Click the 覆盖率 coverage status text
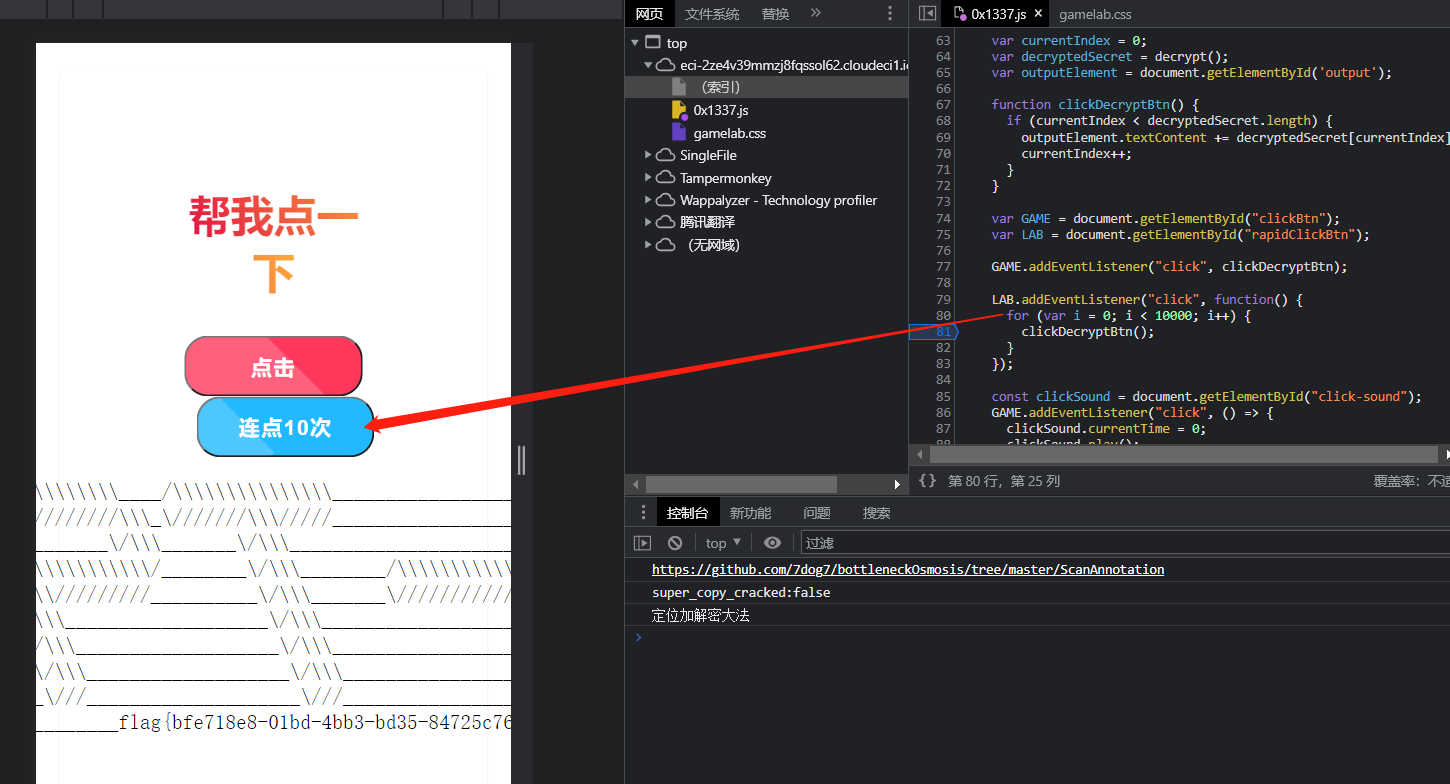Viewport: 1450px width, 784px height. [1411, 481]
